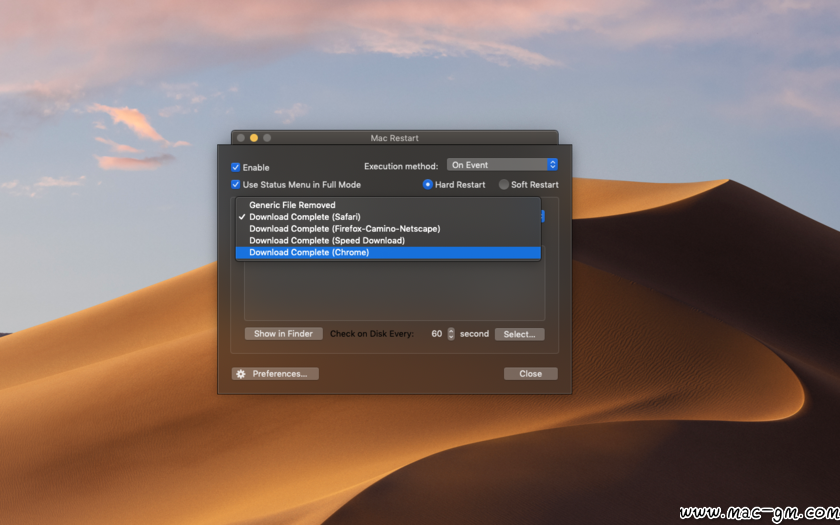The height and width of the screenshot is (525, 840).
Task: Select the Soft Restart radio button
Action: click(504, 184)
